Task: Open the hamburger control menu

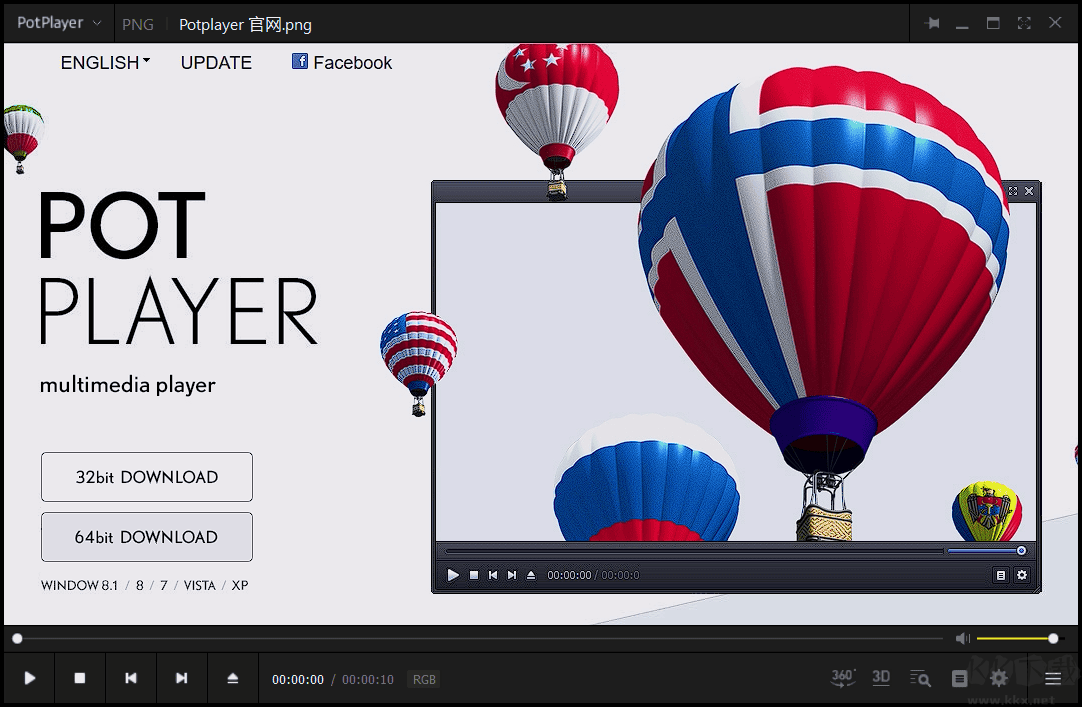Action: point(1053,678)
